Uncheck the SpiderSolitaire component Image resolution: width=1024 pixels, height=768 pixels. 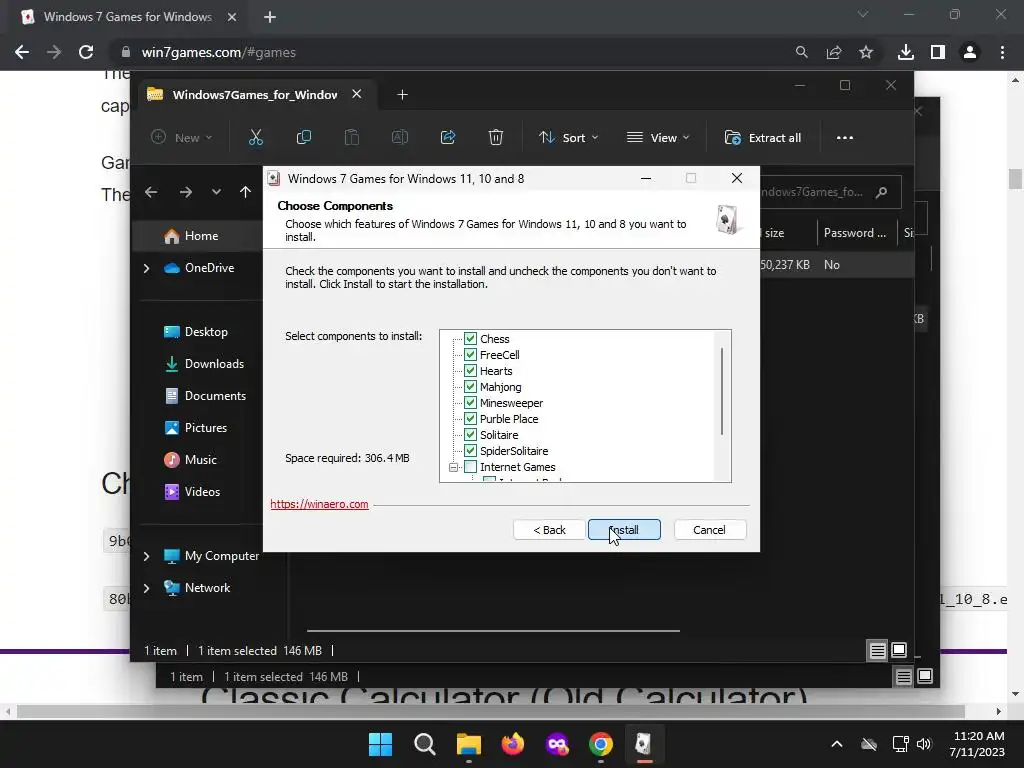tap(470, 451)
